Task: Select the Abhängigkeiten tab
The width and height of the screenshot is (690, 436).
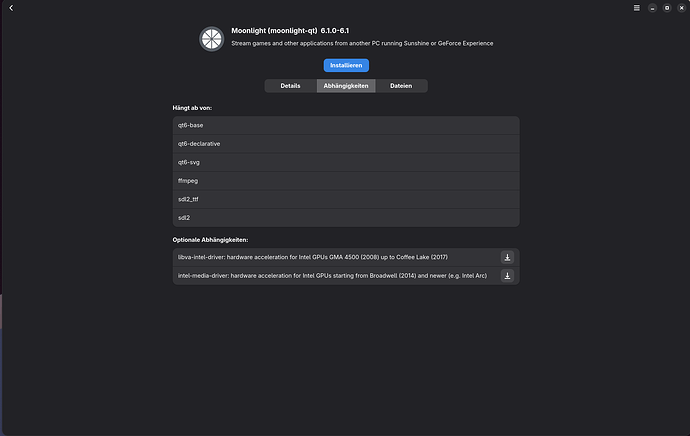Action: 346,86
